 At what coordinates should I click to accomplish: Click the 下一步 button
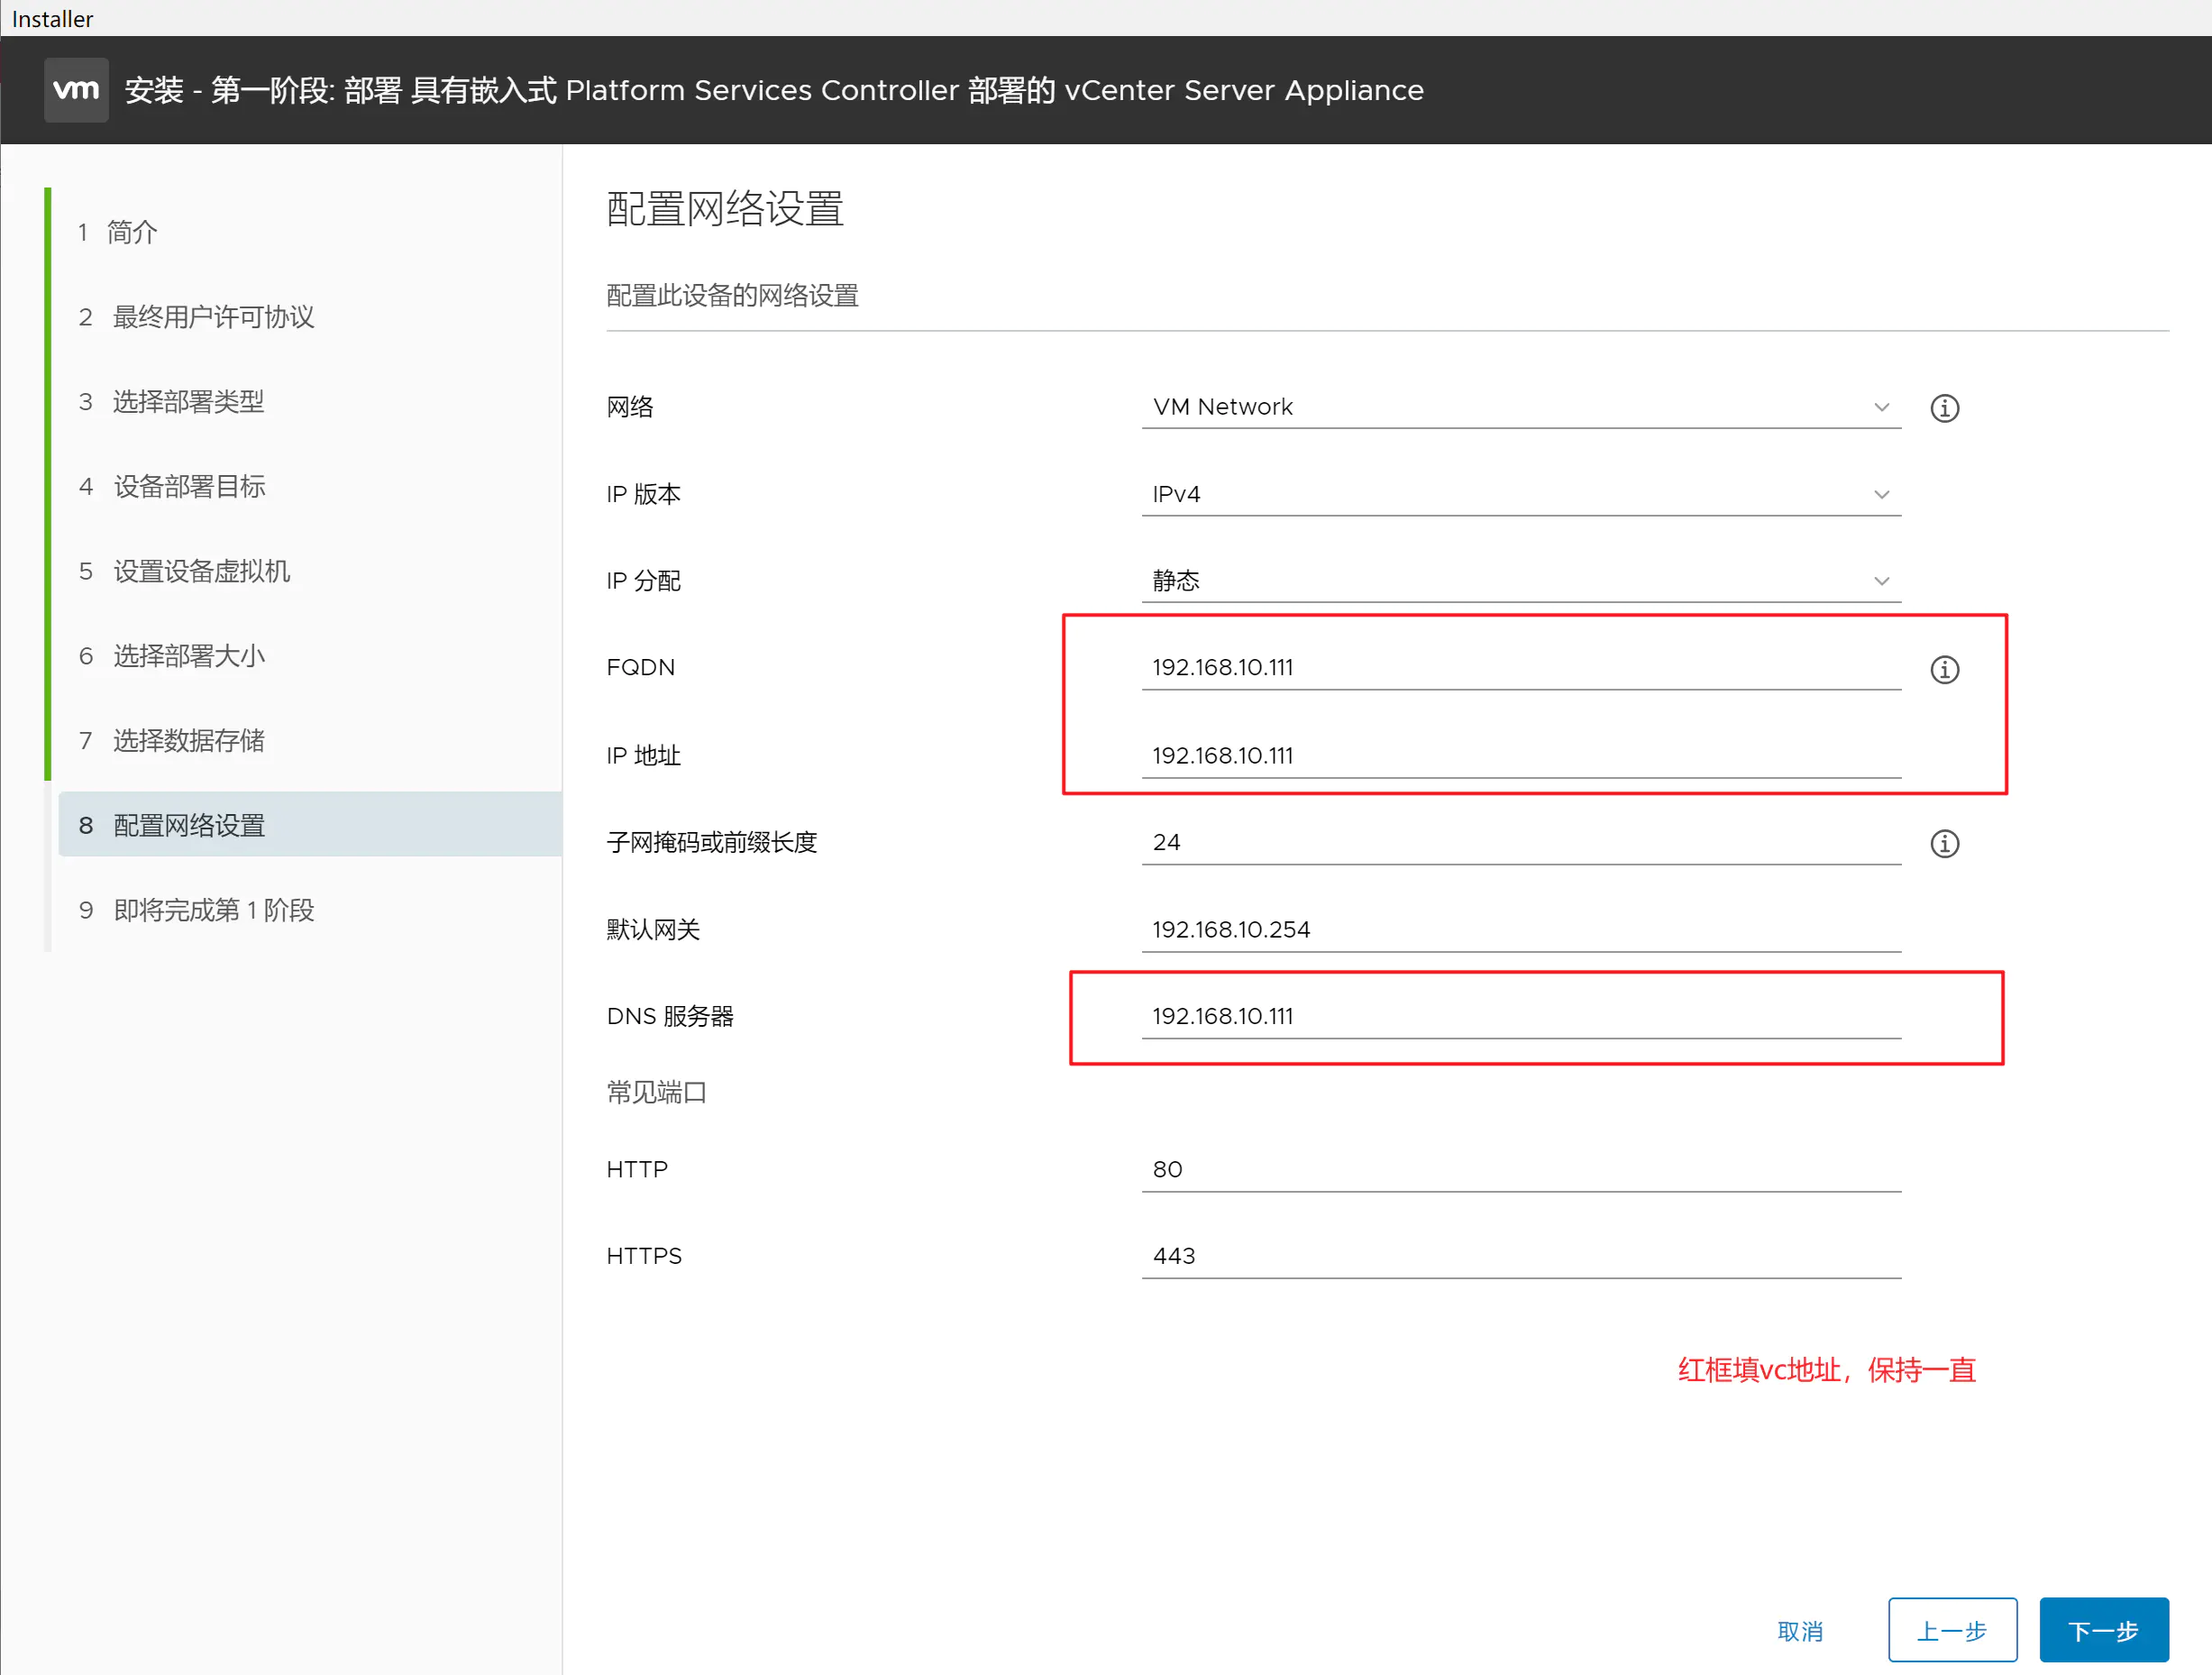(2103, 1630)
